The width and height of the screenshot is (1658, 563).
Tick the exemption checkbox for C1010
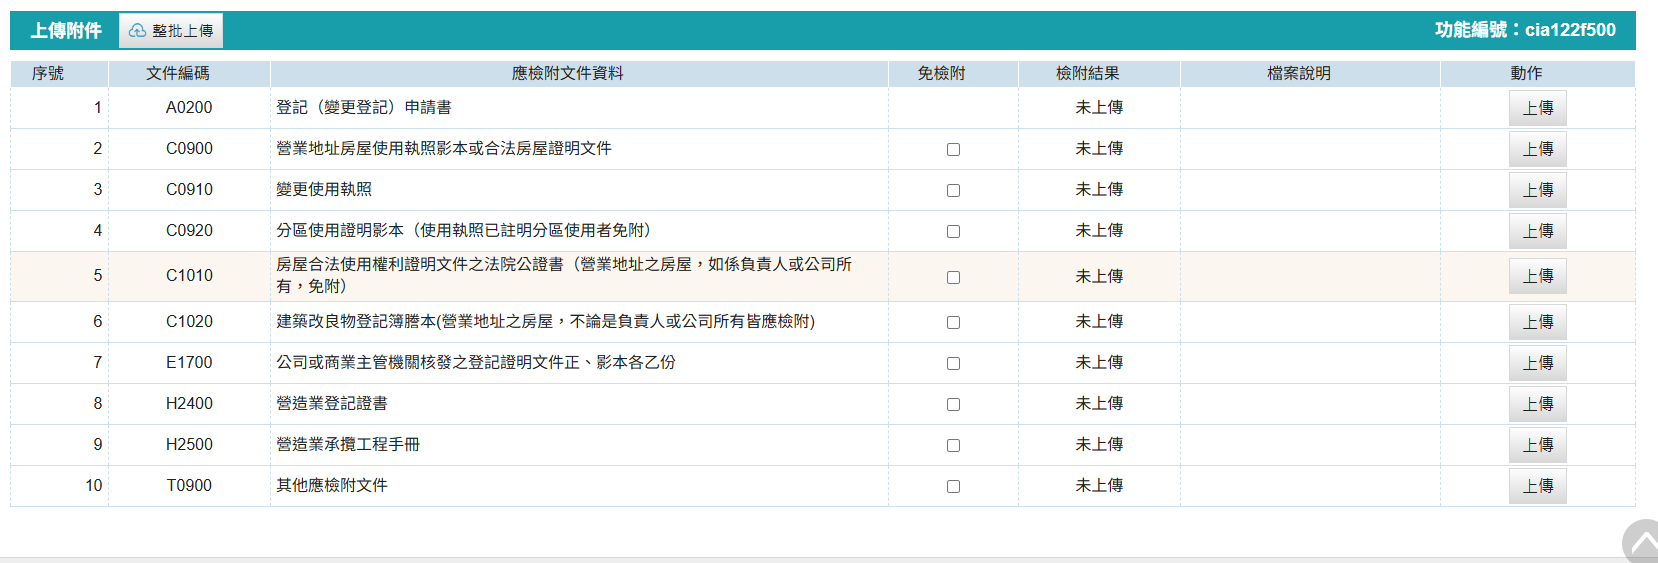[953, 277]
